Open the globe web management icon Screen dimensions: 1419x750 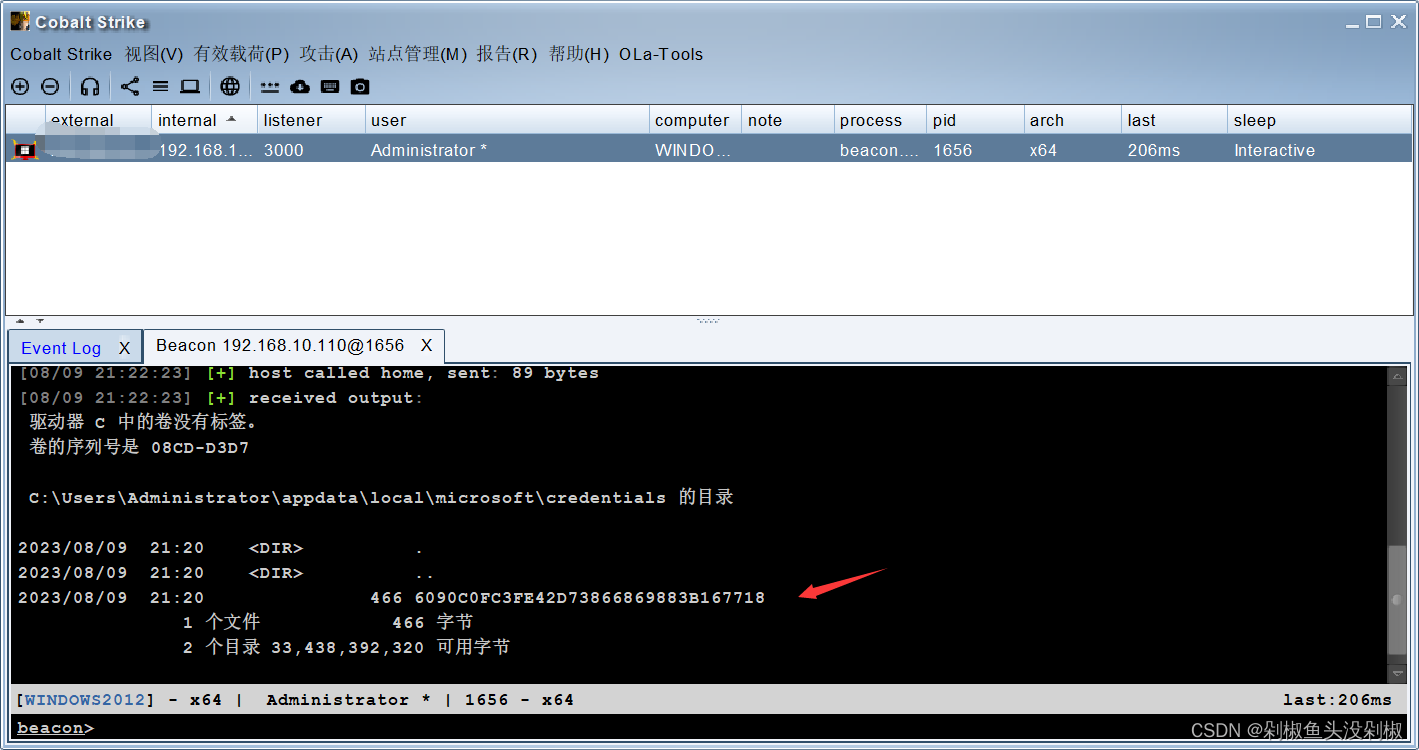tap(230, 87)
